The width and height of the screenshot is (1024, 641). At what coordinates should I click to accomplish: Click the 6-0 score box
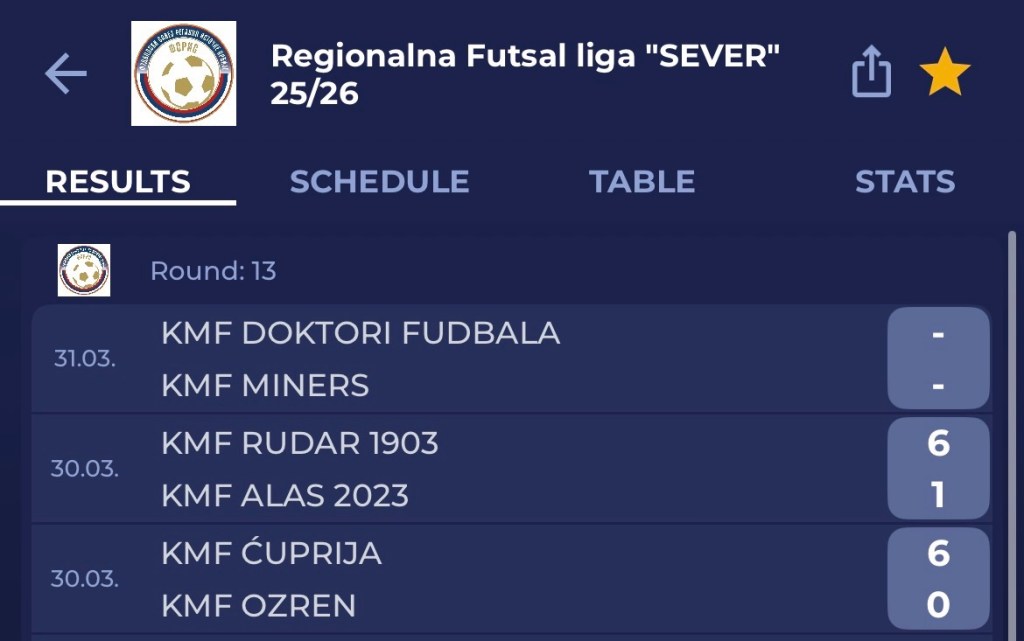[x=938, y=579]
